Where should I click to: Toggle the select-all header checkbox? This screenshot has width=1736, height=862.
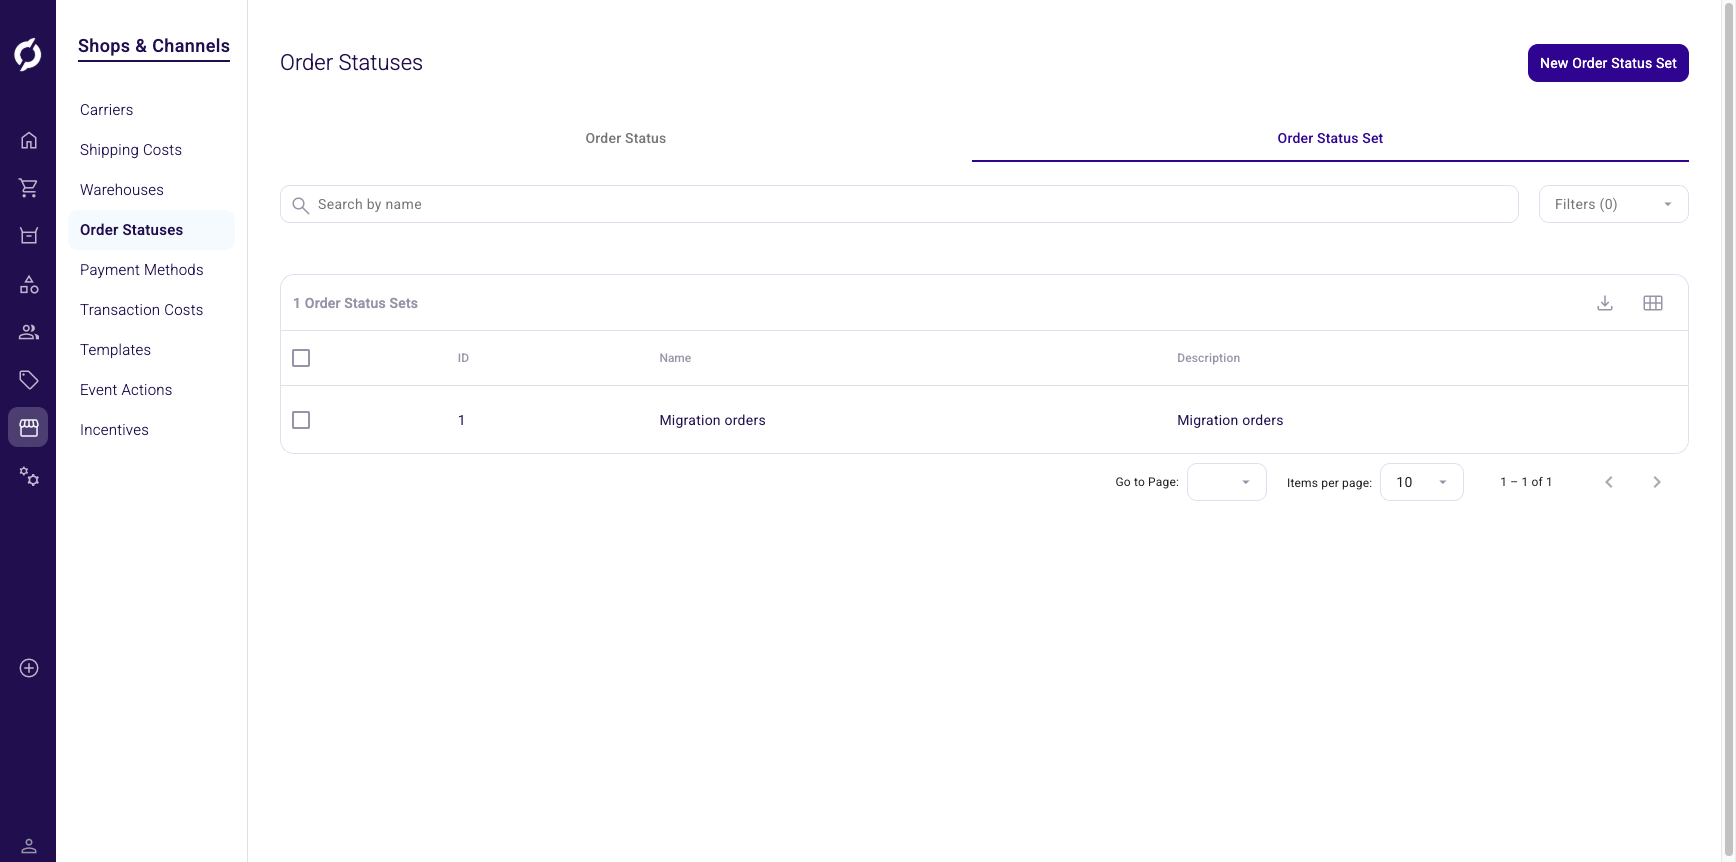301,358
